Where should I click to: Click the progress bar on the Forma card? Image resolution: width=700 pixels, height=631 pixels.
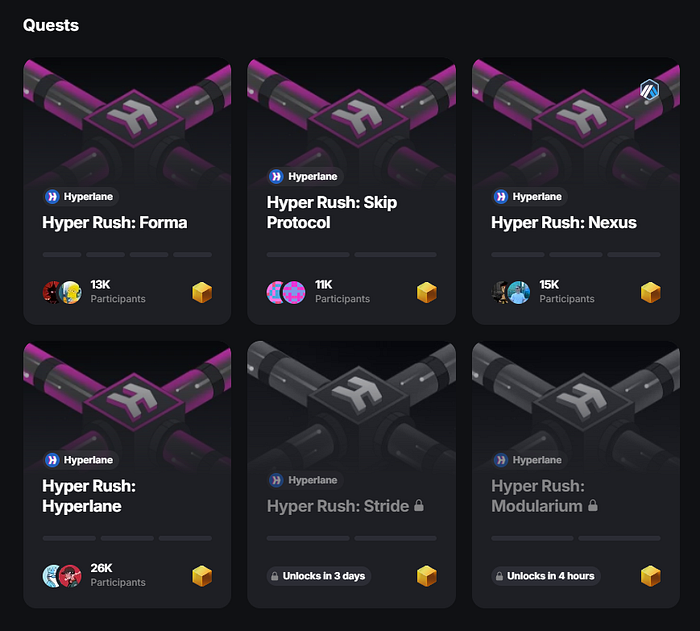(x=127, y=255)
